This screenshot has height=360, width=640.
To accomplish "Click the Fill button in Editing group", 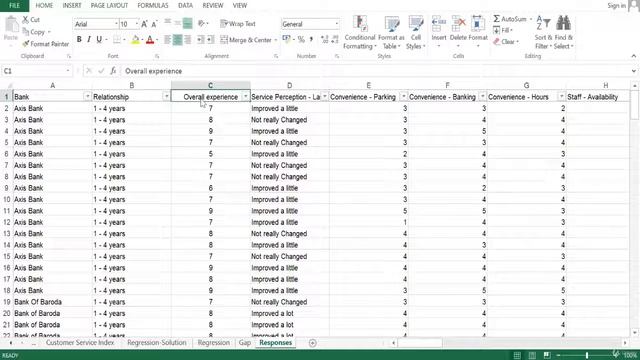I will (502, 30).
